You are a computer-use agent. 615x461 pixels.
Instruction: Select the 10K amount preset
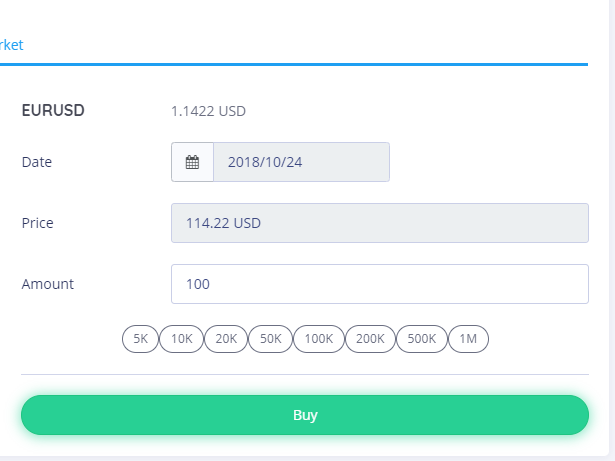click(182, 339)
